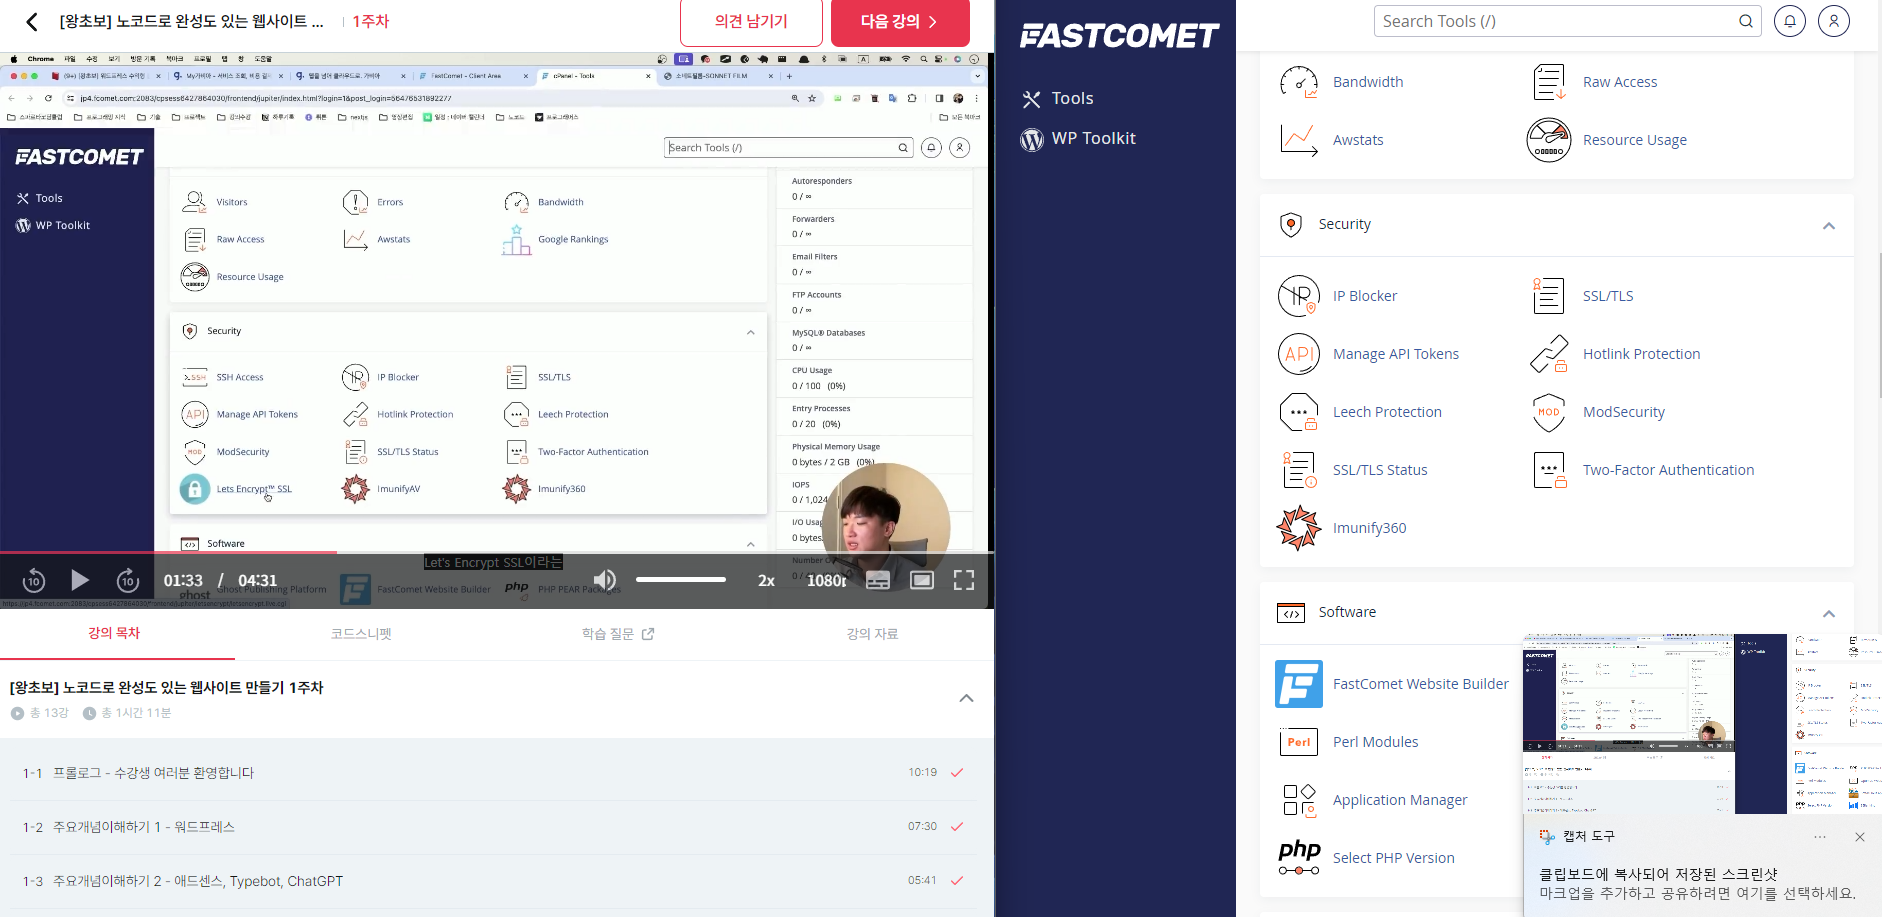Click the 의견 남기기 button
Screen dimensions: 1882x917
pyautogui.click(x=751, y=22)
